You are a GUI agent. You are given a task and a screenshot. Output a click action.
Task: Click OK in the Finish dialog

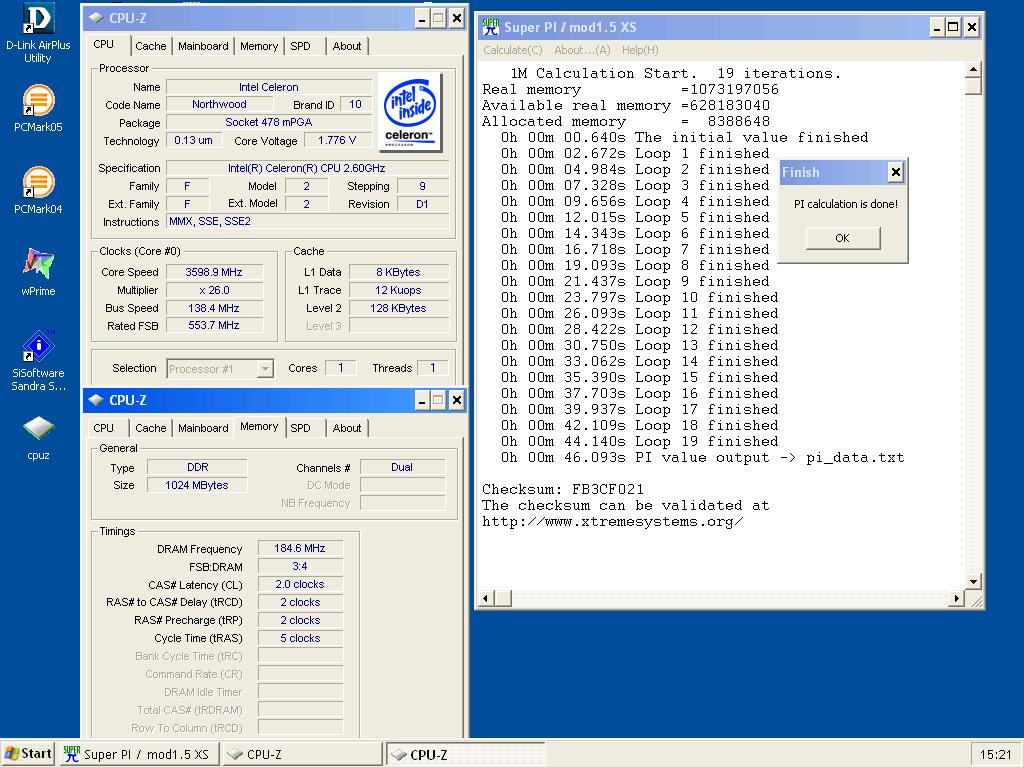pos(842,238)
